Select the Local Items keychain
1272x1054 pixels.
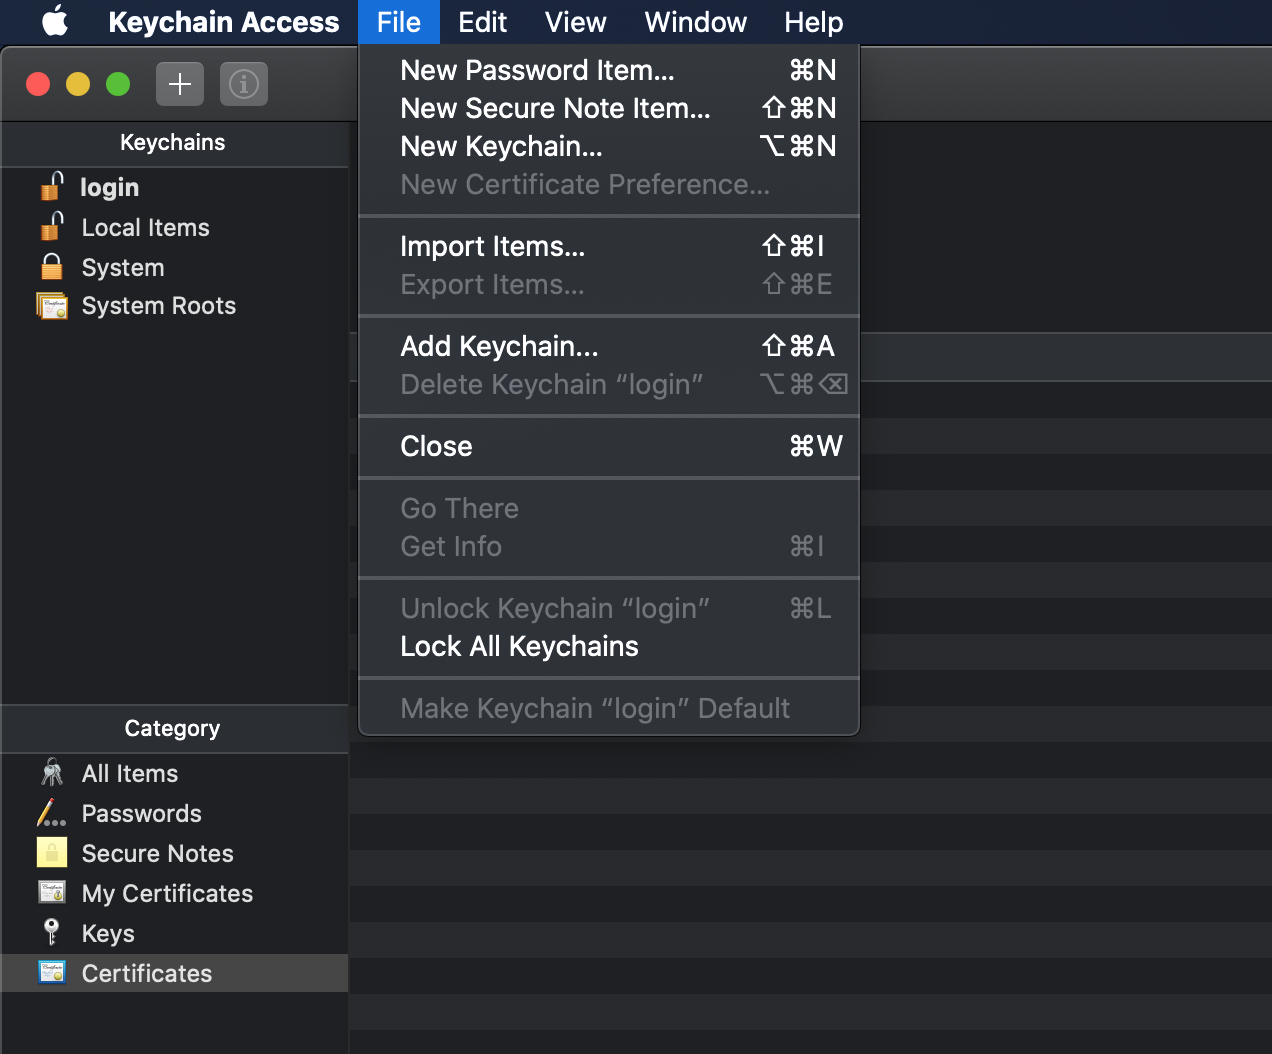175,227
